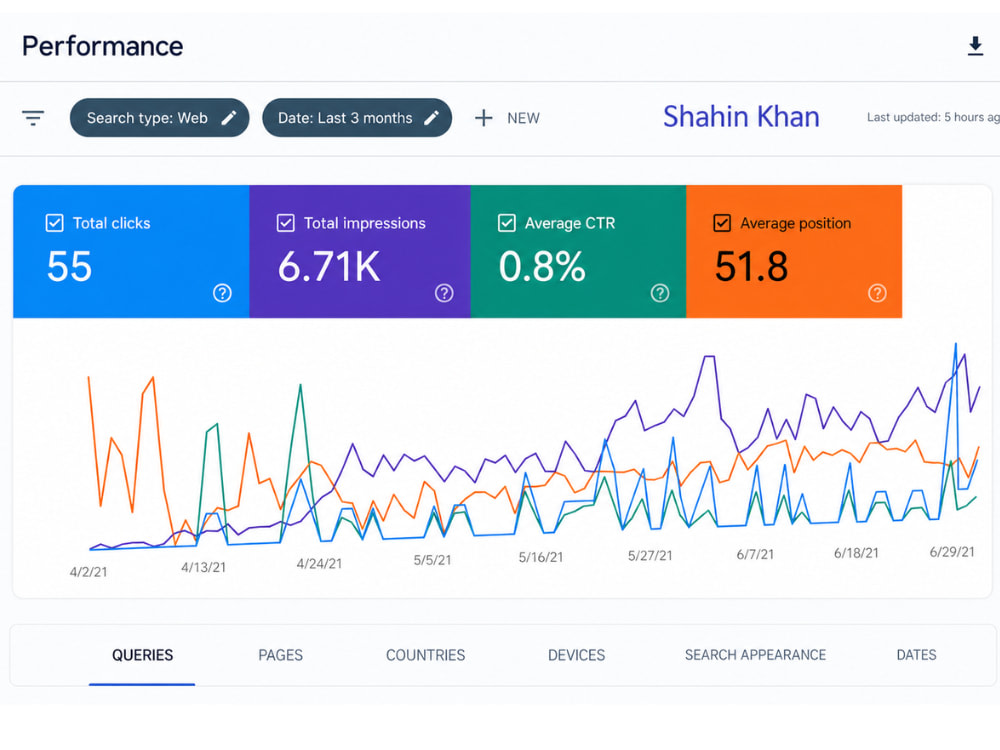Click the plus icon to add filter
Viewport: 1000px width, 750px height.
pyautogui.click(x=483, y=118)
